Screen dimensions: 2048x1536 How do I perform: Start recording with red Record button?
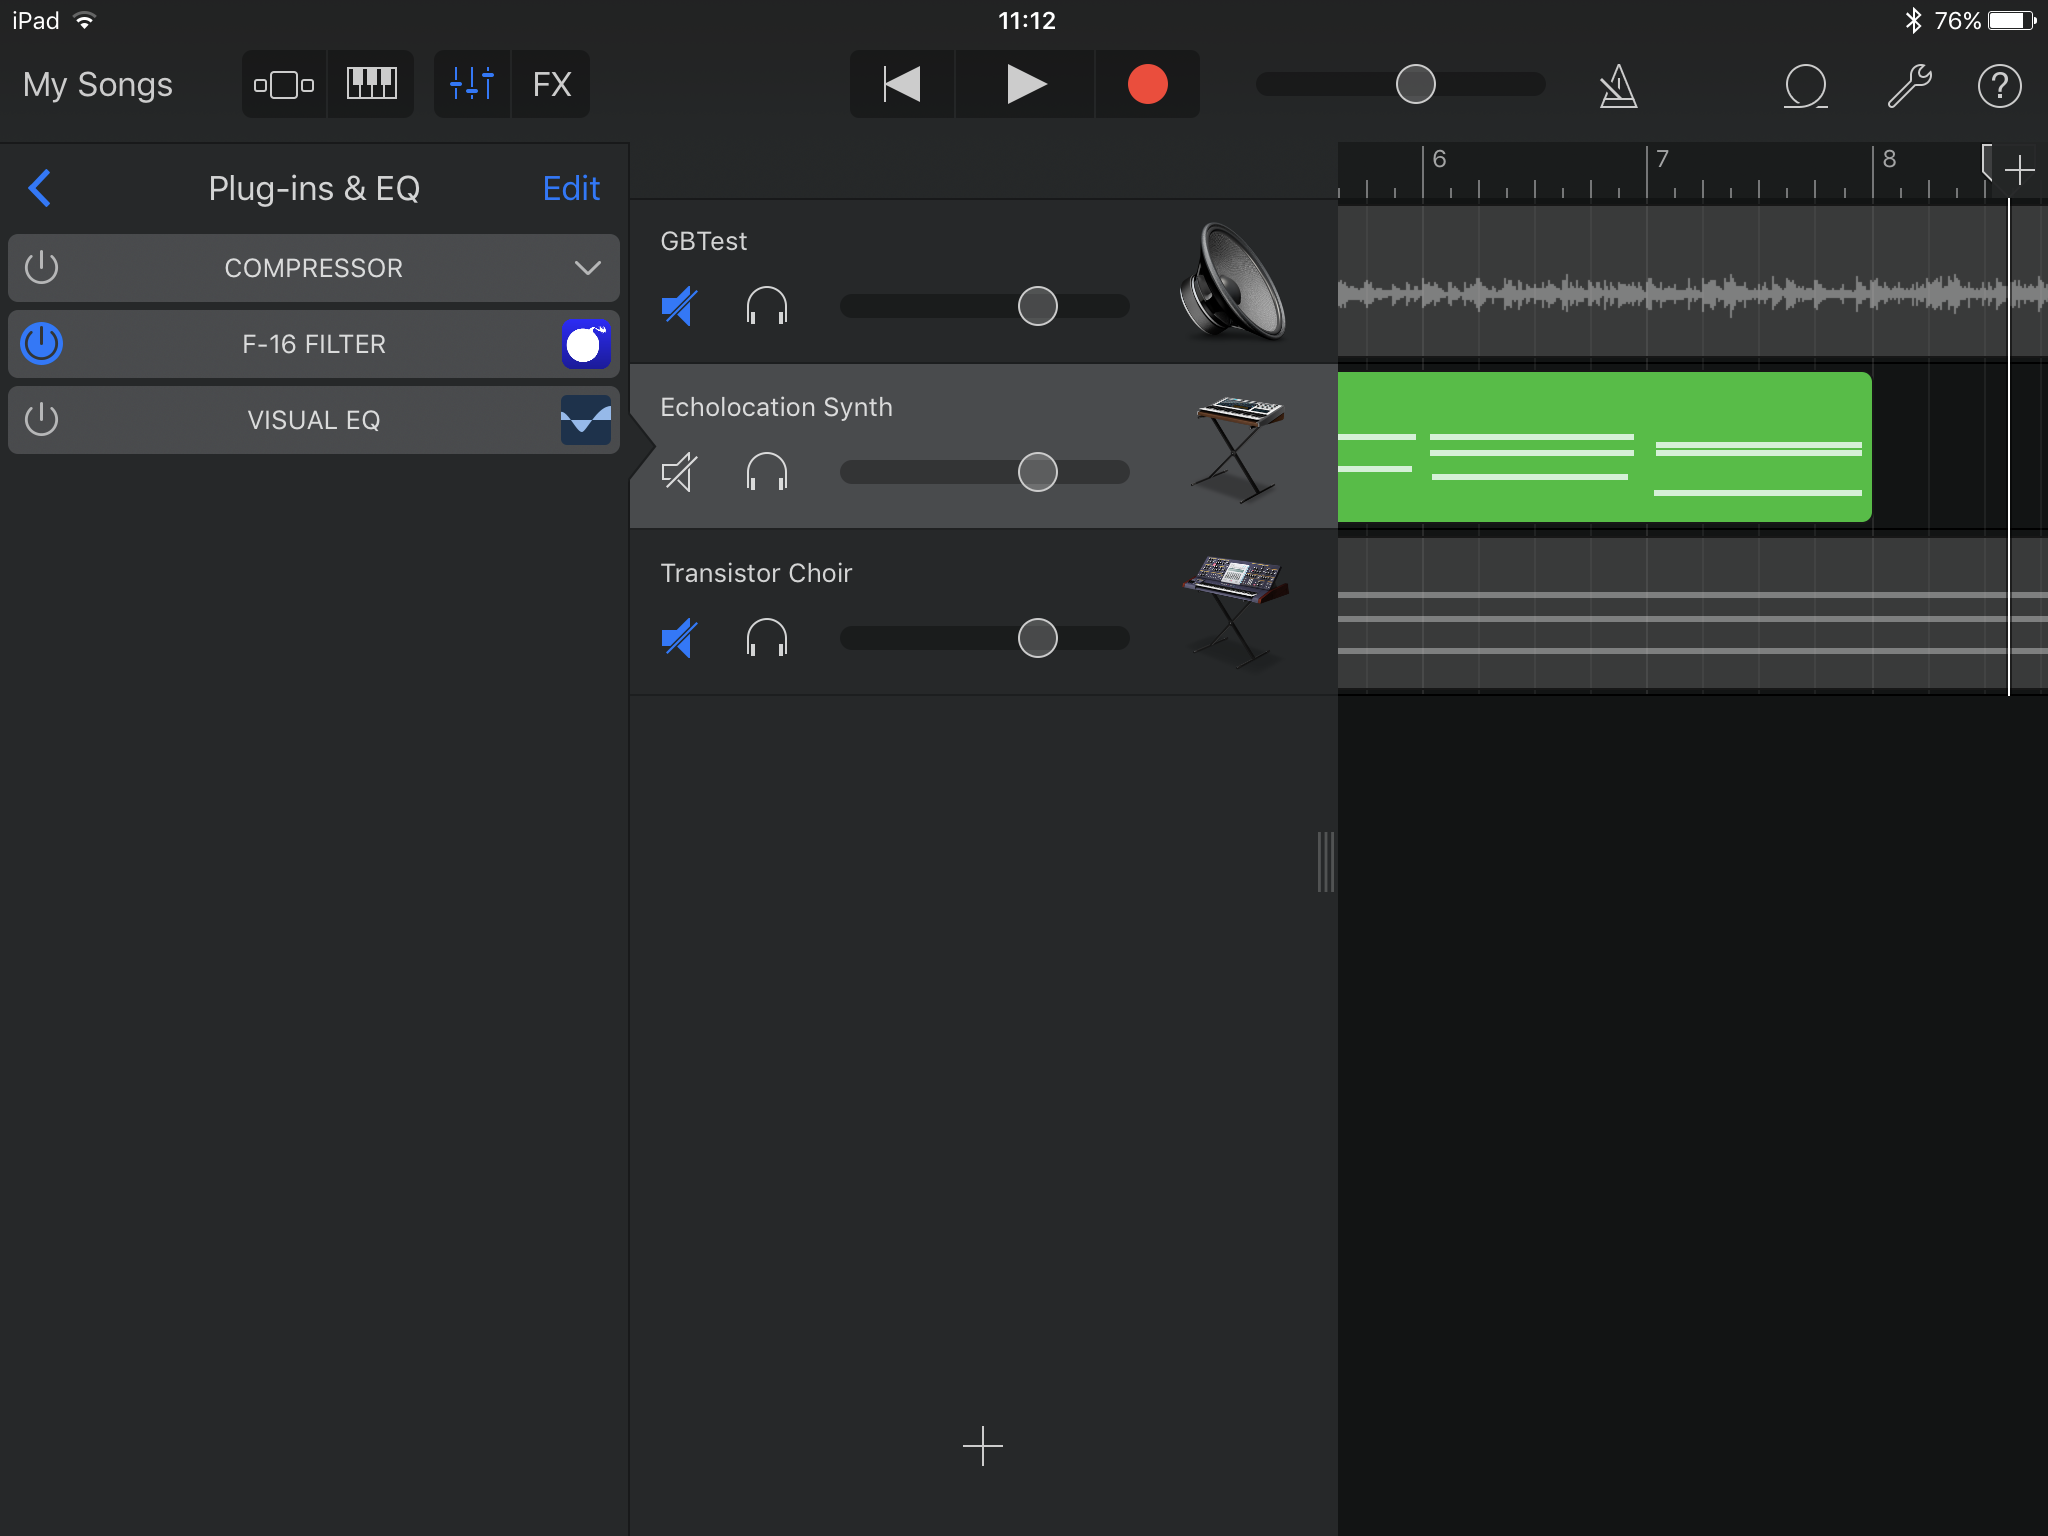1148,85
